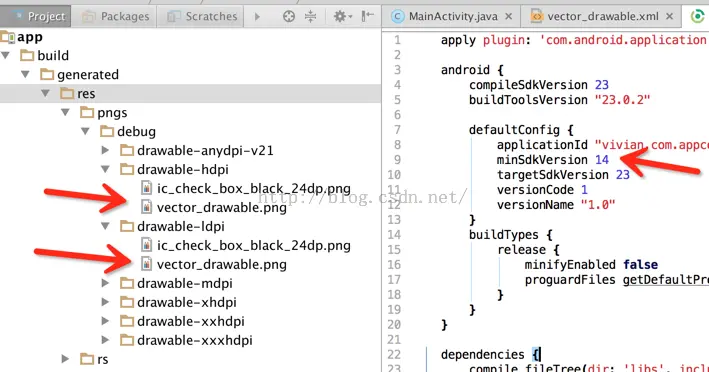709x372 pixels.
Task: Expand drawable-xxhdpi folder
Action: [105, 321]
